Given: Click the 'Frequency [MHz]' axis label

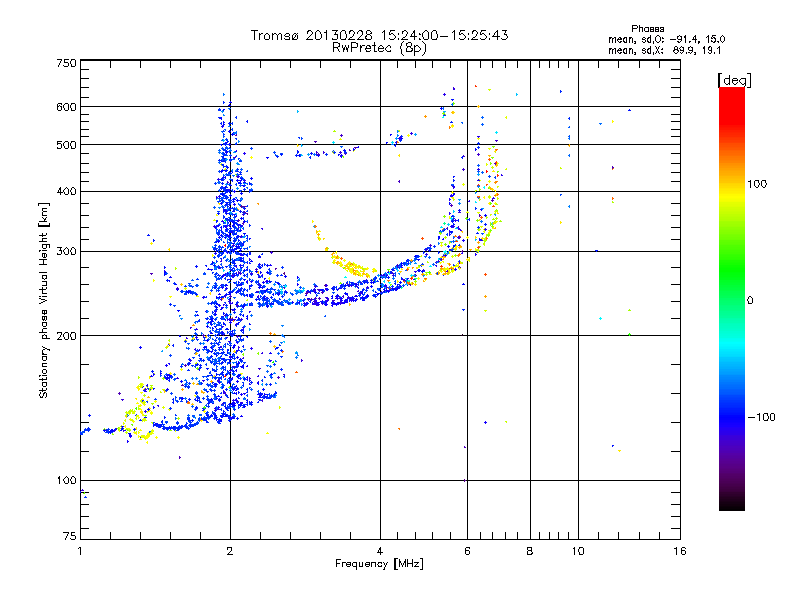Looking at the screenshot, I should [x=379, y=564].
